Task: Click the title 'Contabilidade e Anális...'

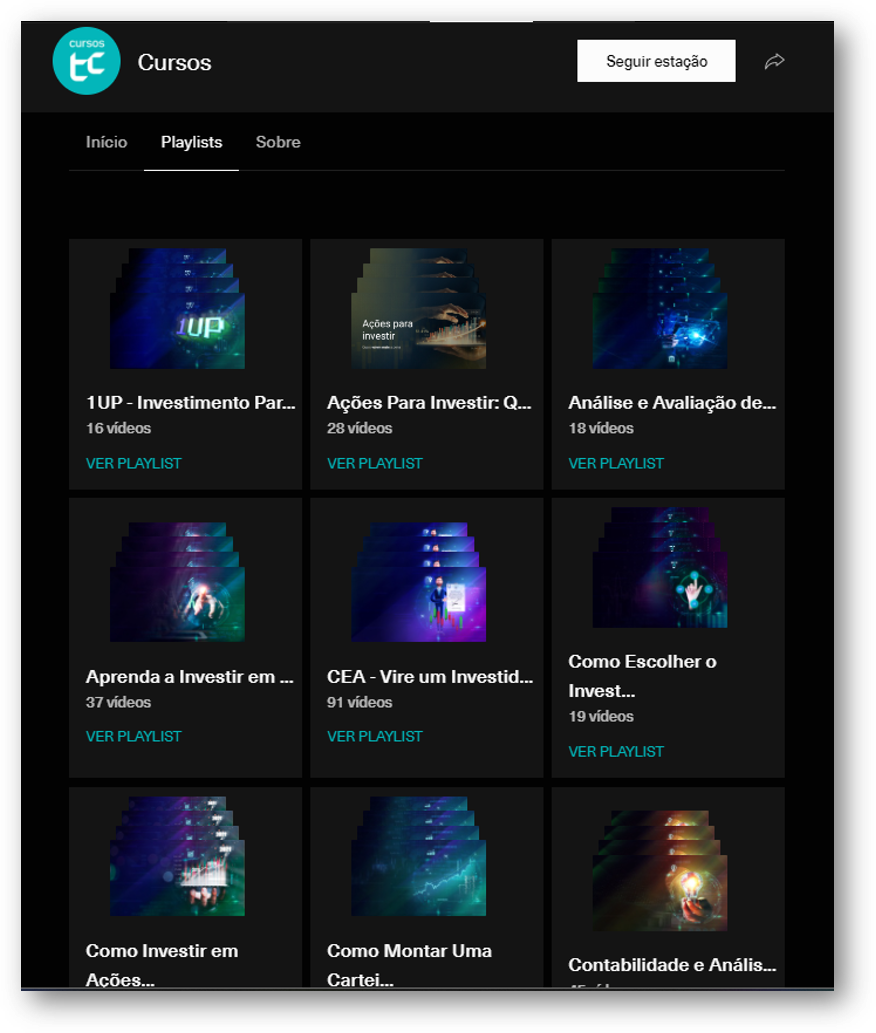Action: click(672, 965)
